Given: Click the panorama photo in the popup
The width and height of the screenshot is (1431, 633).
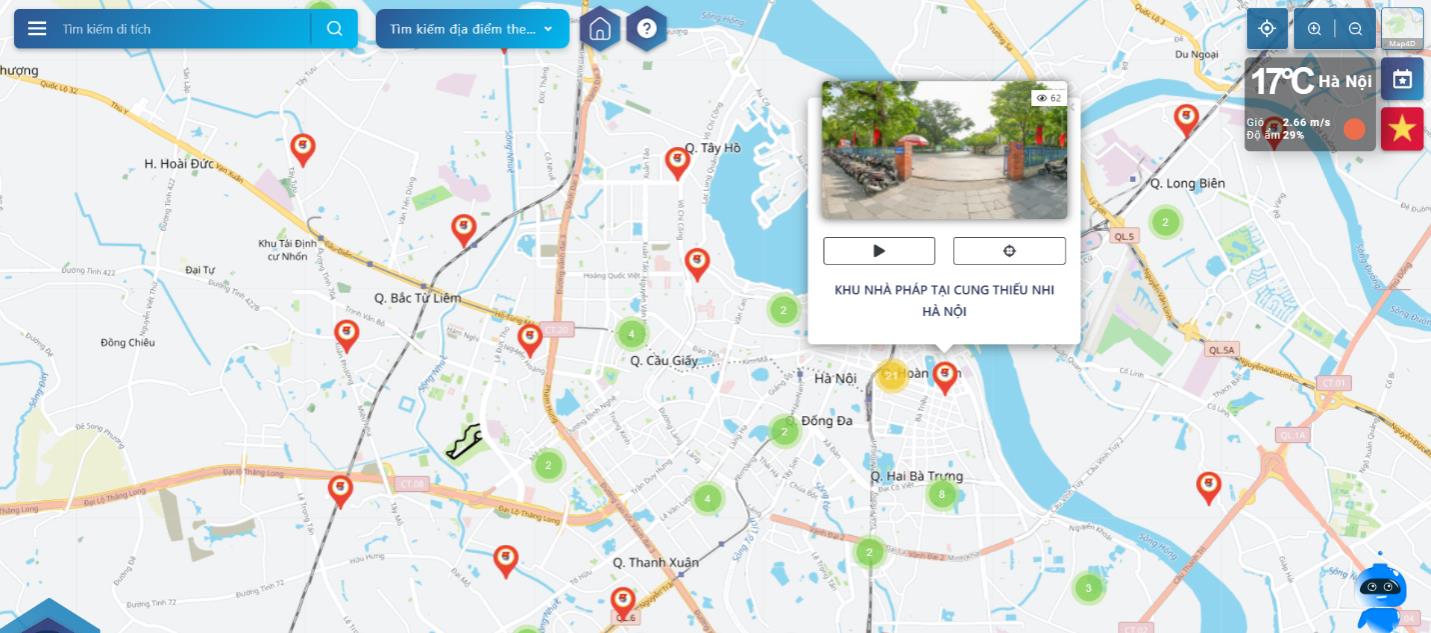Looking at the screenshot, I should tap(944, 150).
